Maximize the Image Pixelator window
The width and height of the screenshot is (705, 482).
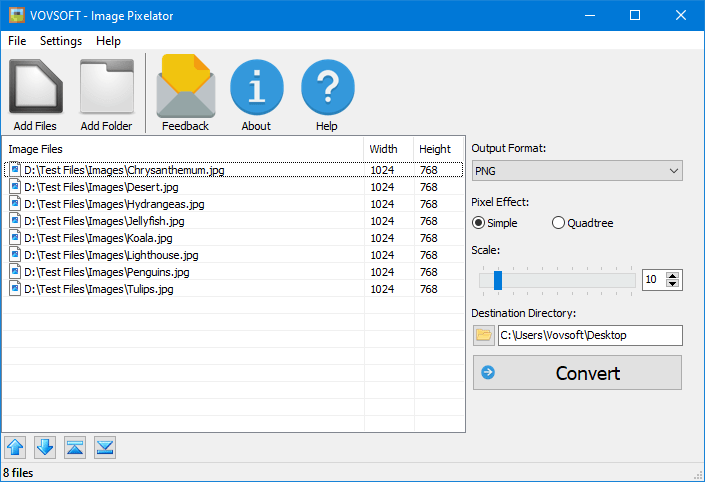635,15
